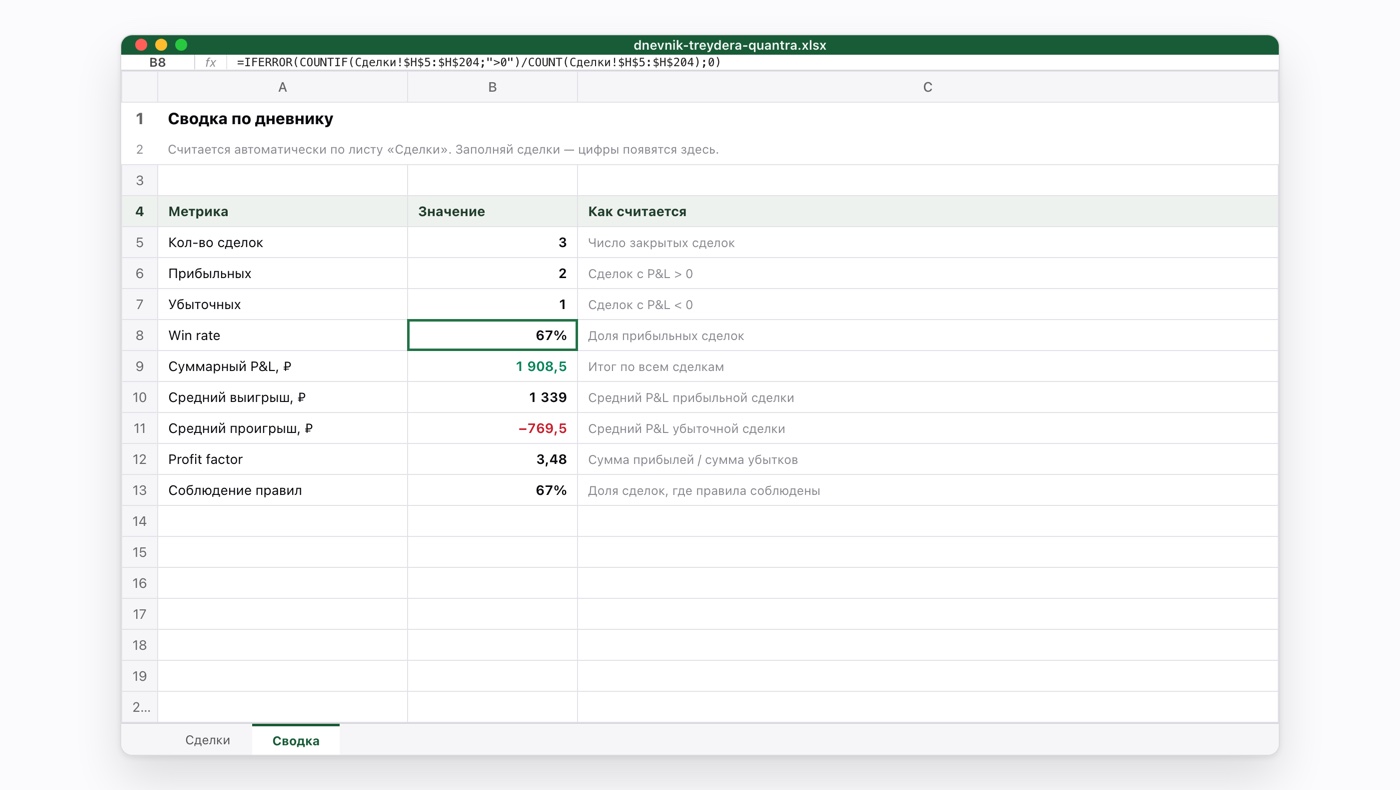Click the fx function icon
The height and width of the screenshot is (790, 1400).
point(210,62)
